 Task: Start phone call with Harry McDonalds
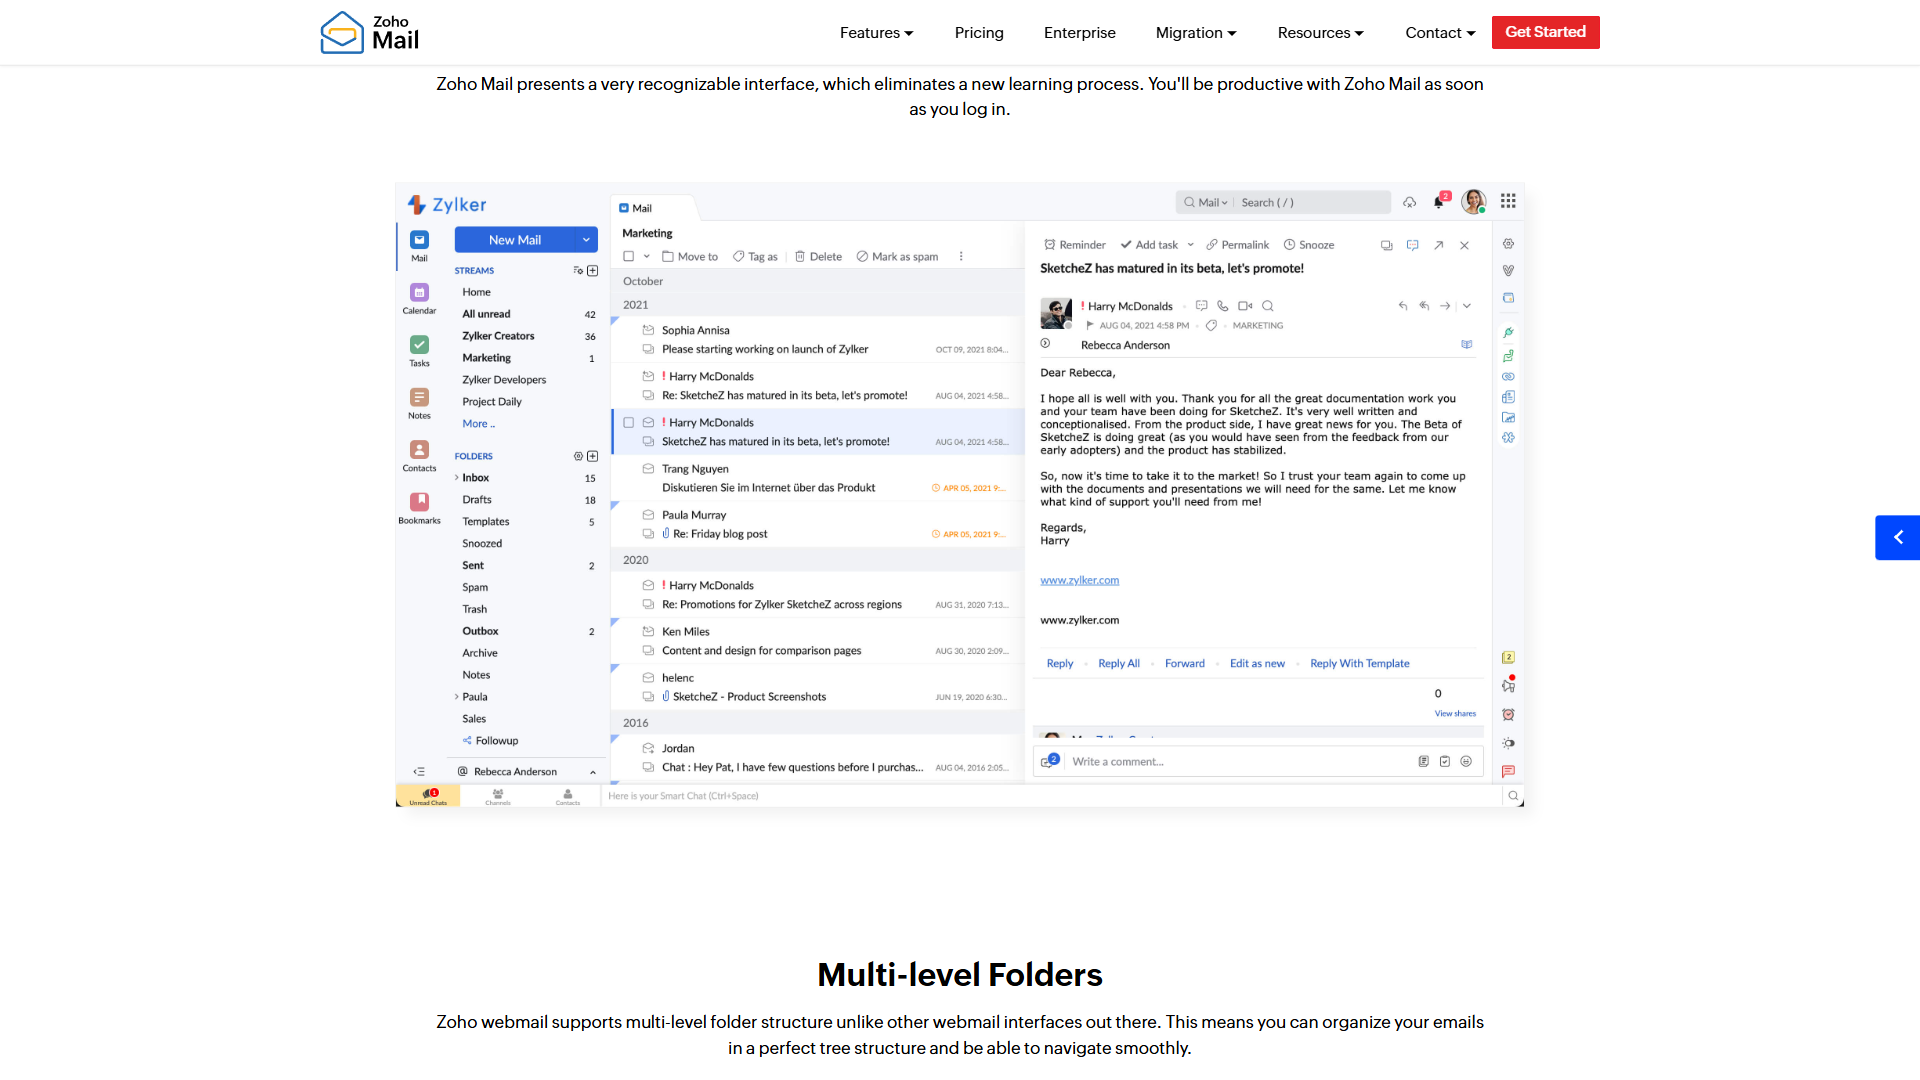coord(1222,306)
